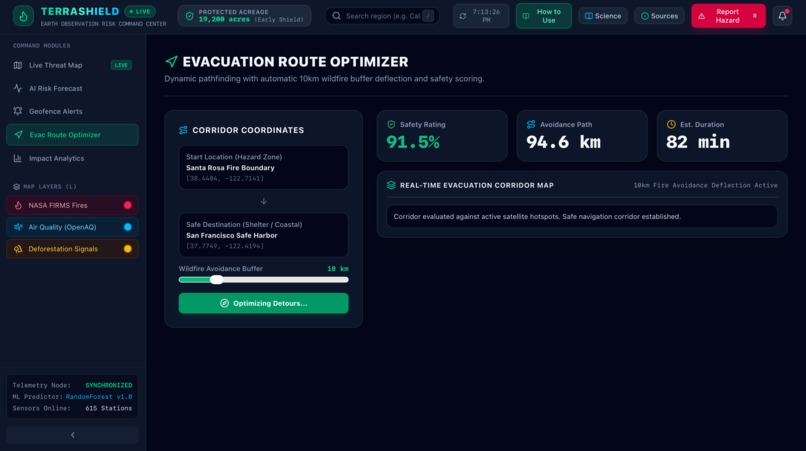Click the LIVE status badge in header
The height and width of the screenshot is (451, 806).
point(140,11)
